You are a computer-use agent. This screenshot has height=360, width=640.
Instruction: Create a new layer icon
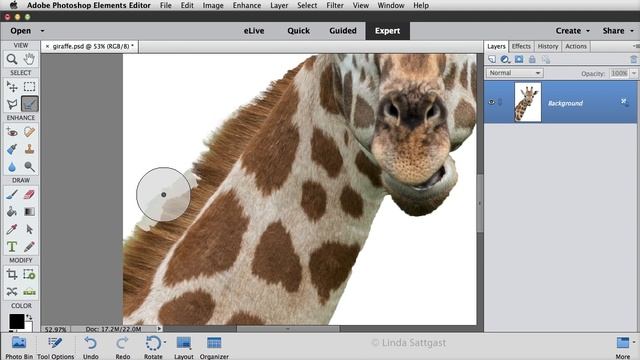click(x=492, y=60)
